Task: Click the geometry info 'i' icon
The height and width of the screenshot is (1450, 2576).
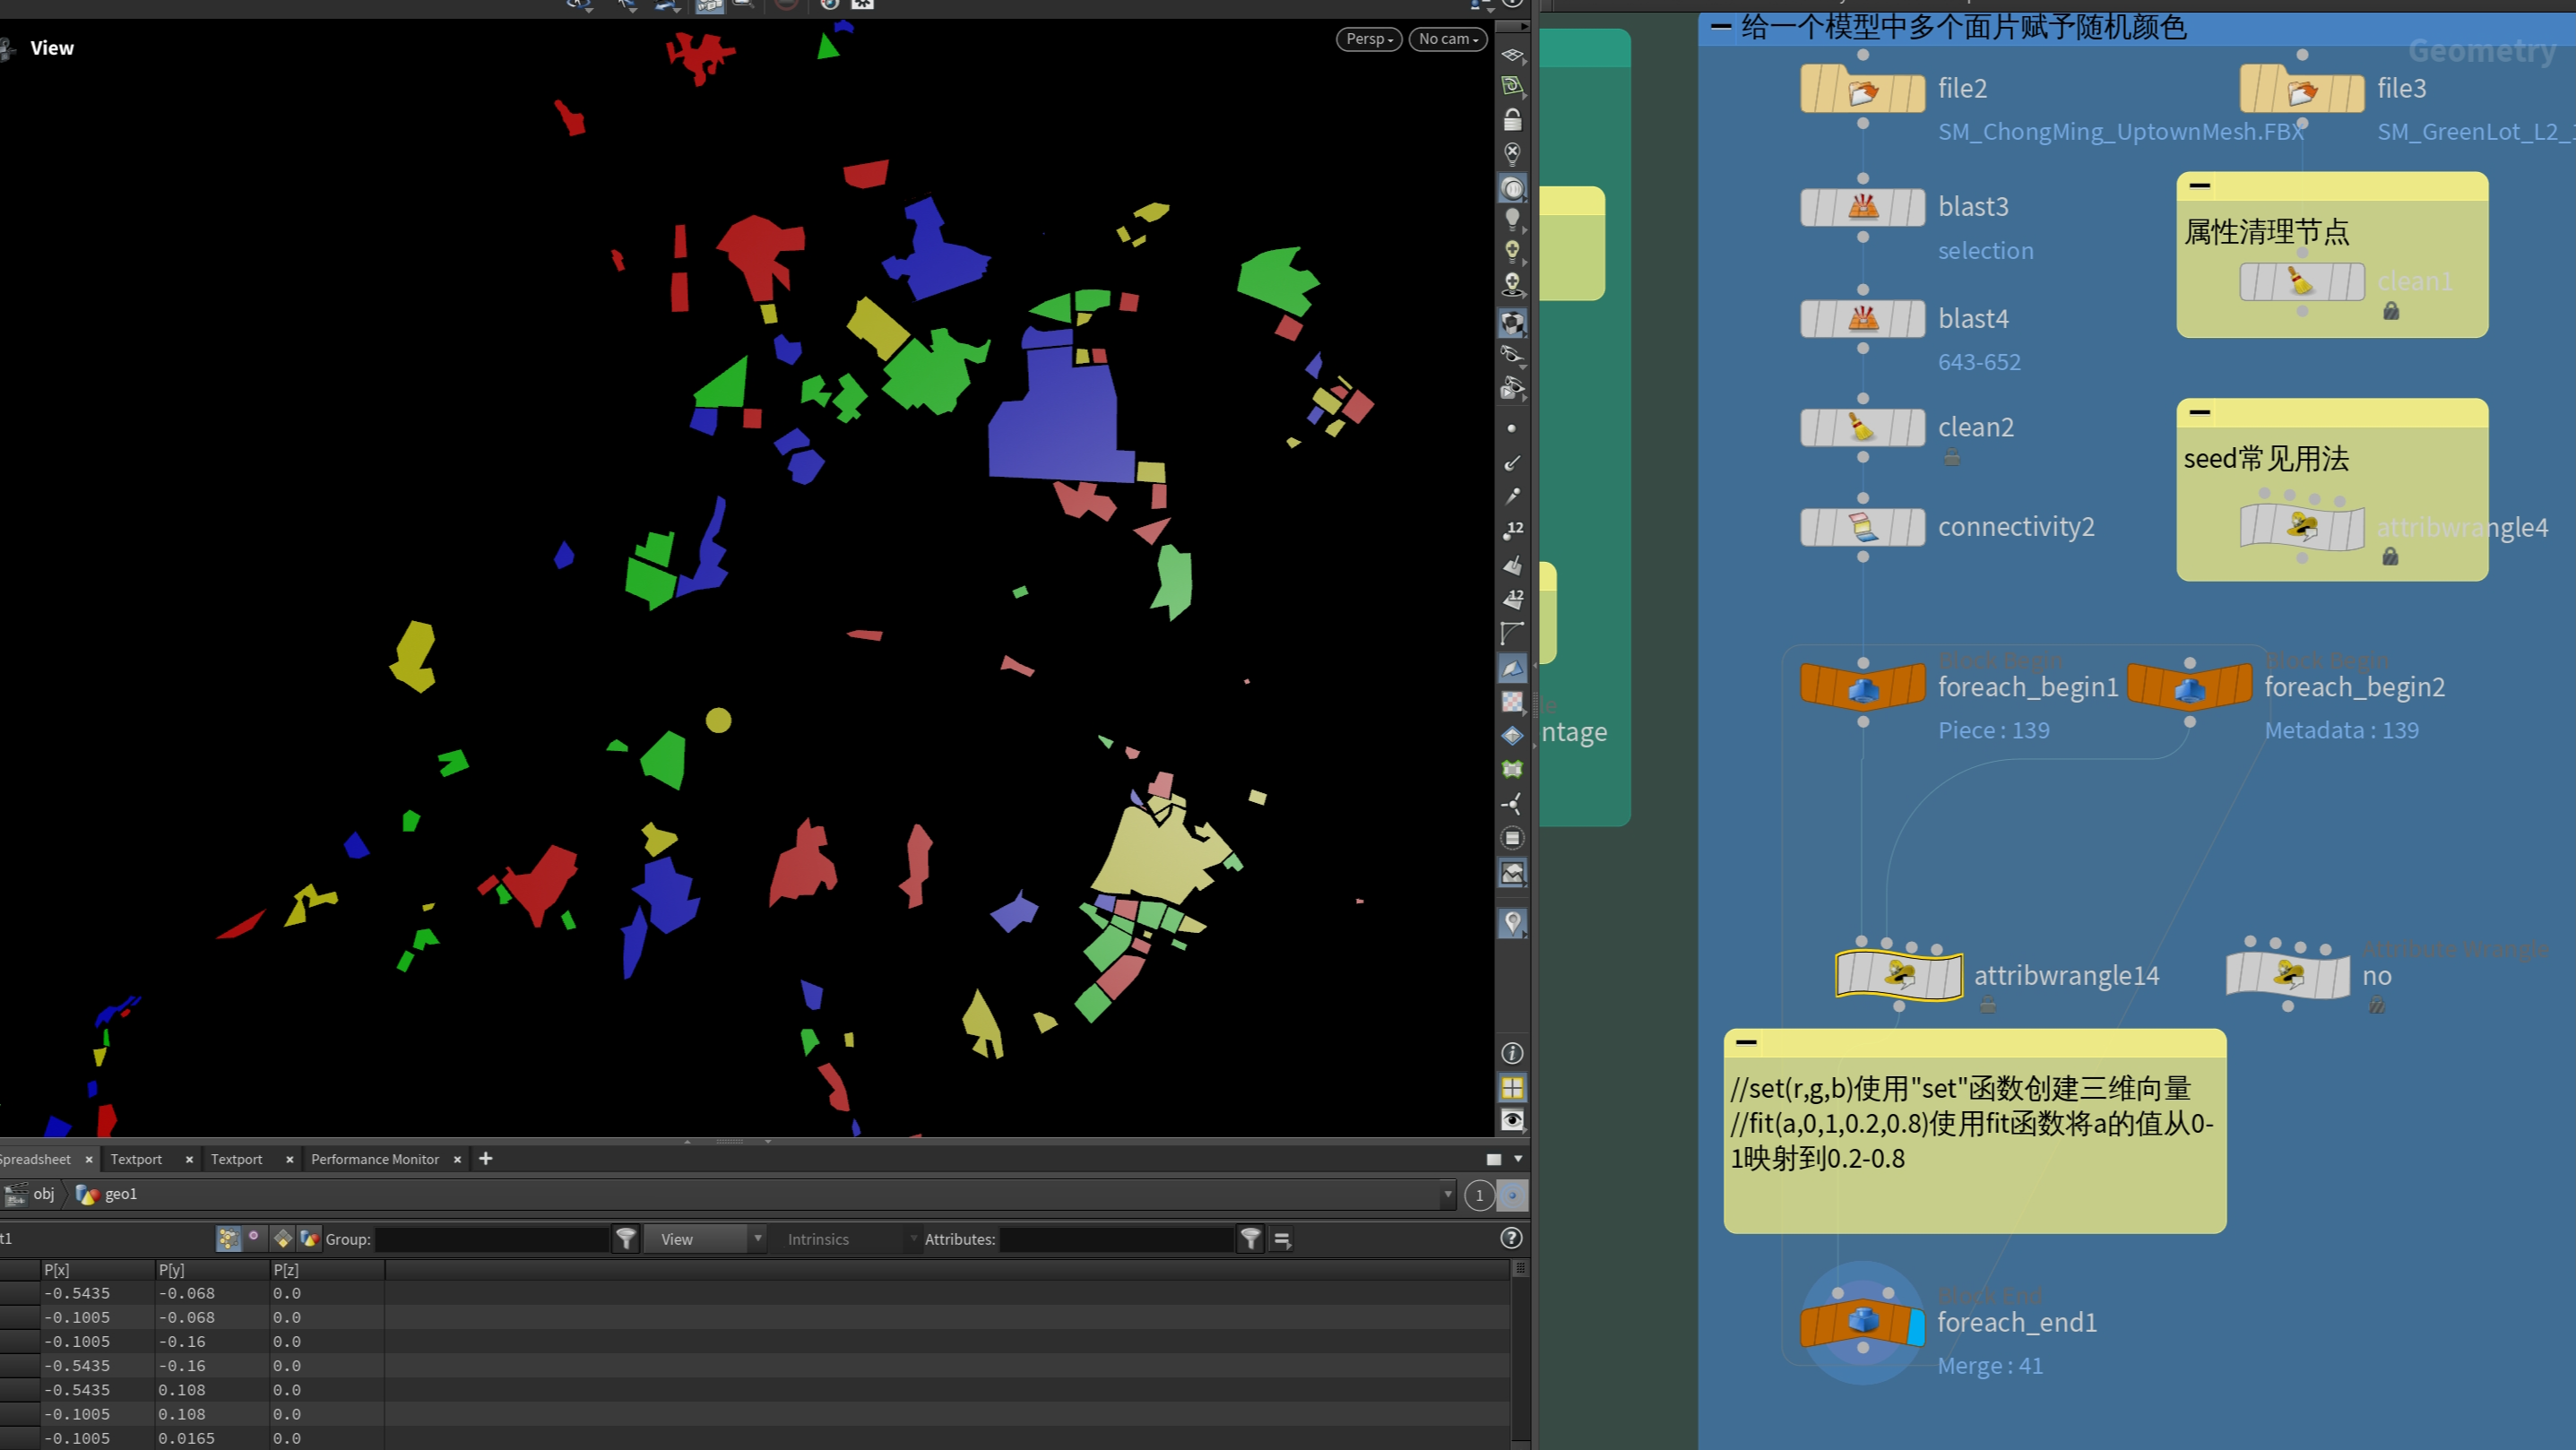Action: [x=1512, y=1053]
